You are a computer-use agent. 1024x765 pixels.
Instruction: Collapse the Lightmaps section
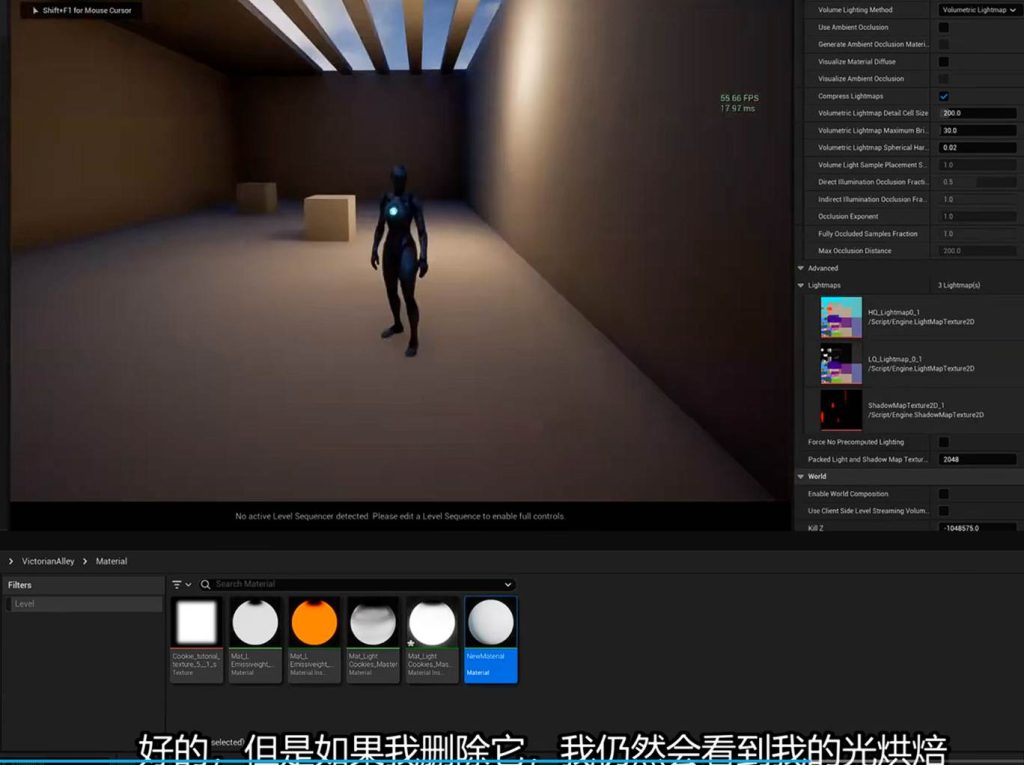point(801,285)
